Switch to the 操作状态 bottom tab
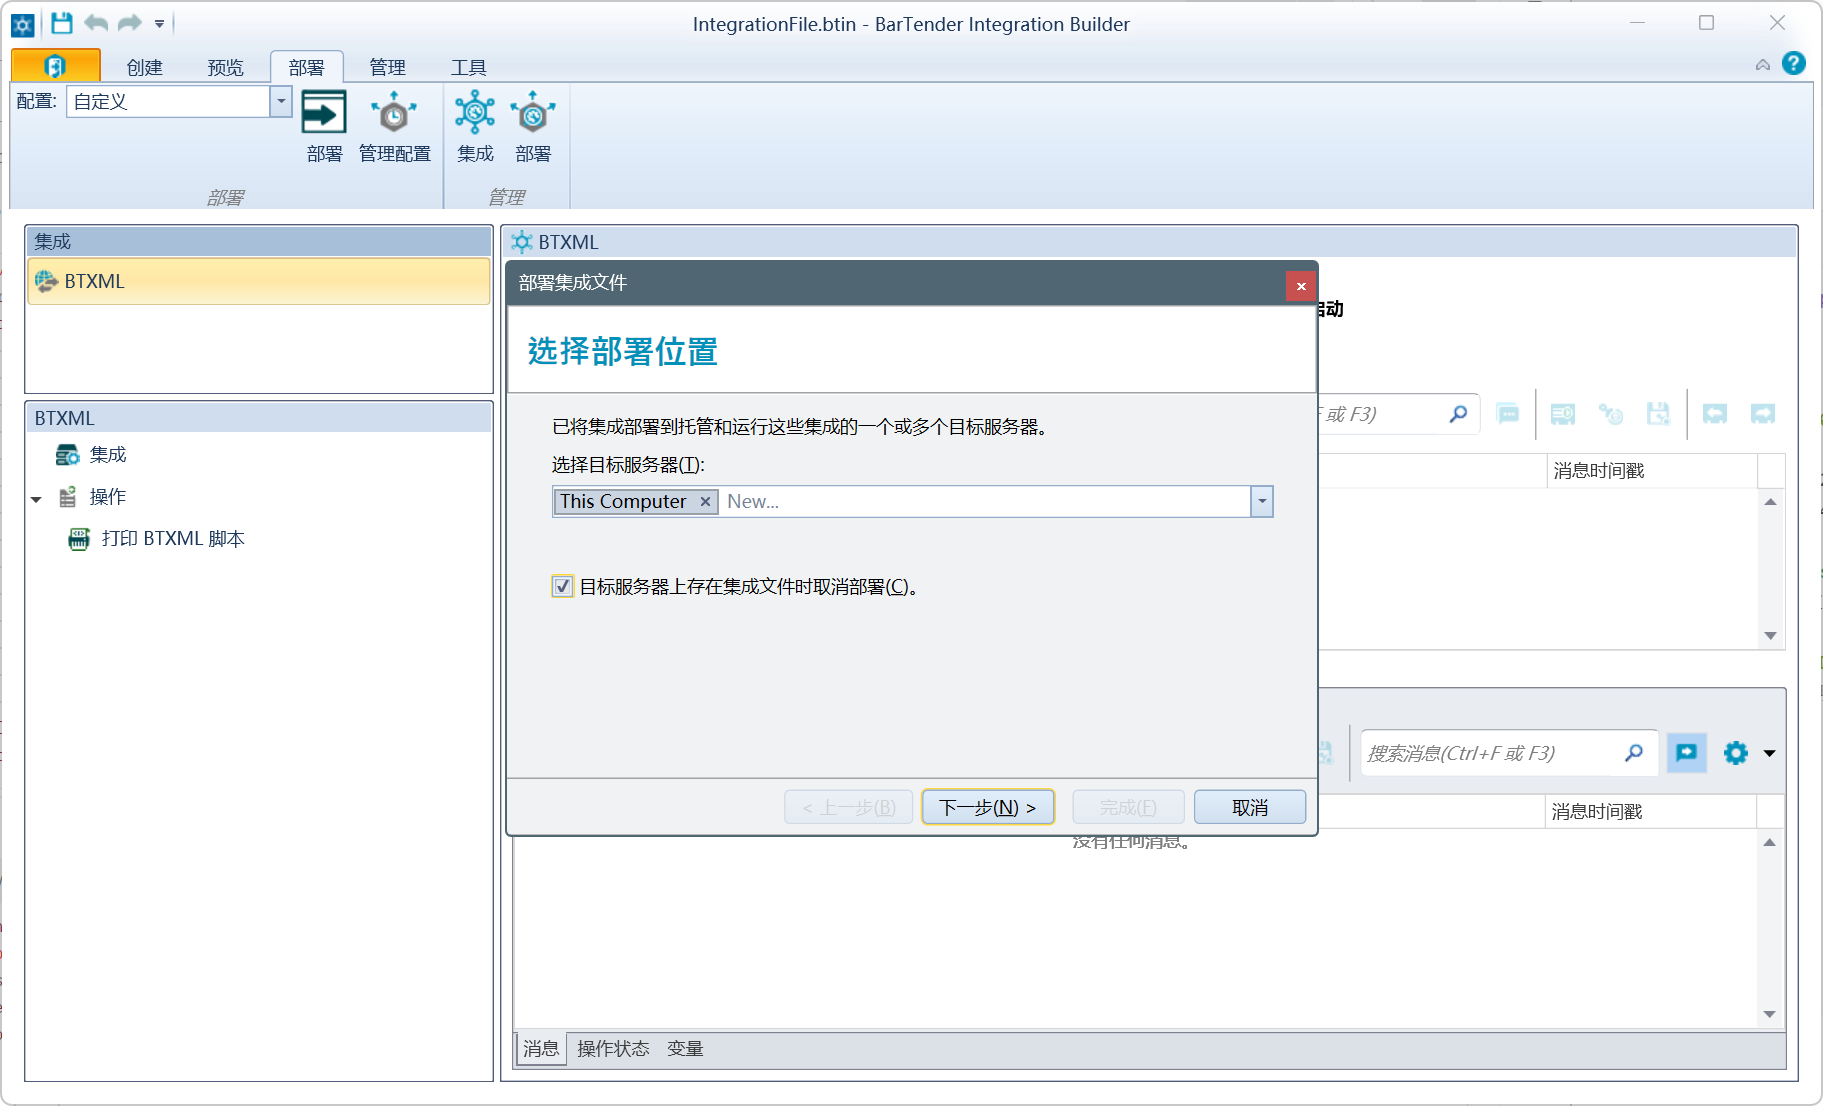The width and height of the screenshot is (1823, 1106). (x=613, y=1049)
